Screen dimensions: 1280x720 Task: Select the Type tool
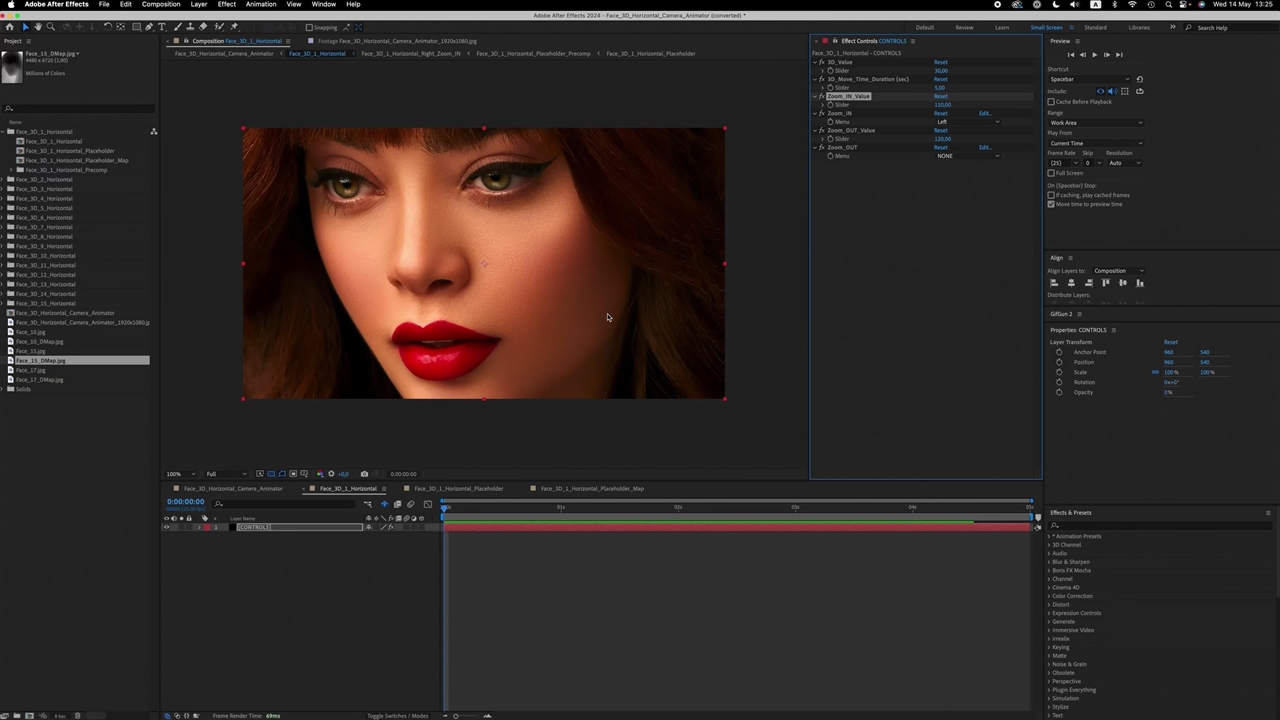162,27
